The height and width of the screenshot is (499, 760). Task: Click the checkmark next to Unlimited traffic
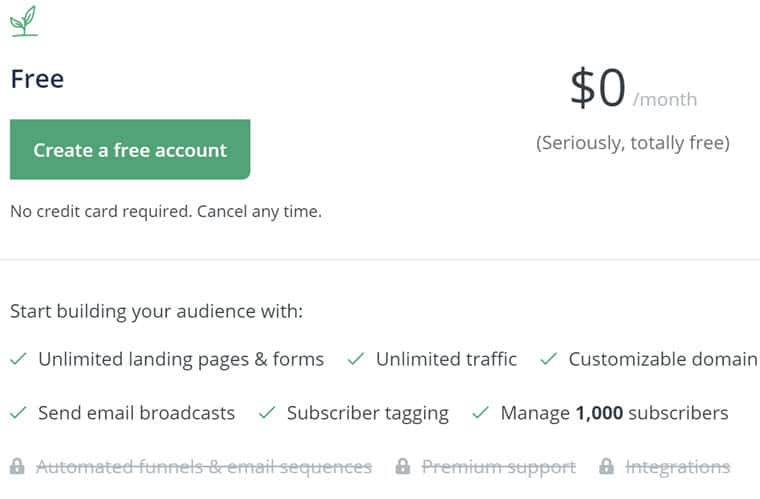[355, 359]
